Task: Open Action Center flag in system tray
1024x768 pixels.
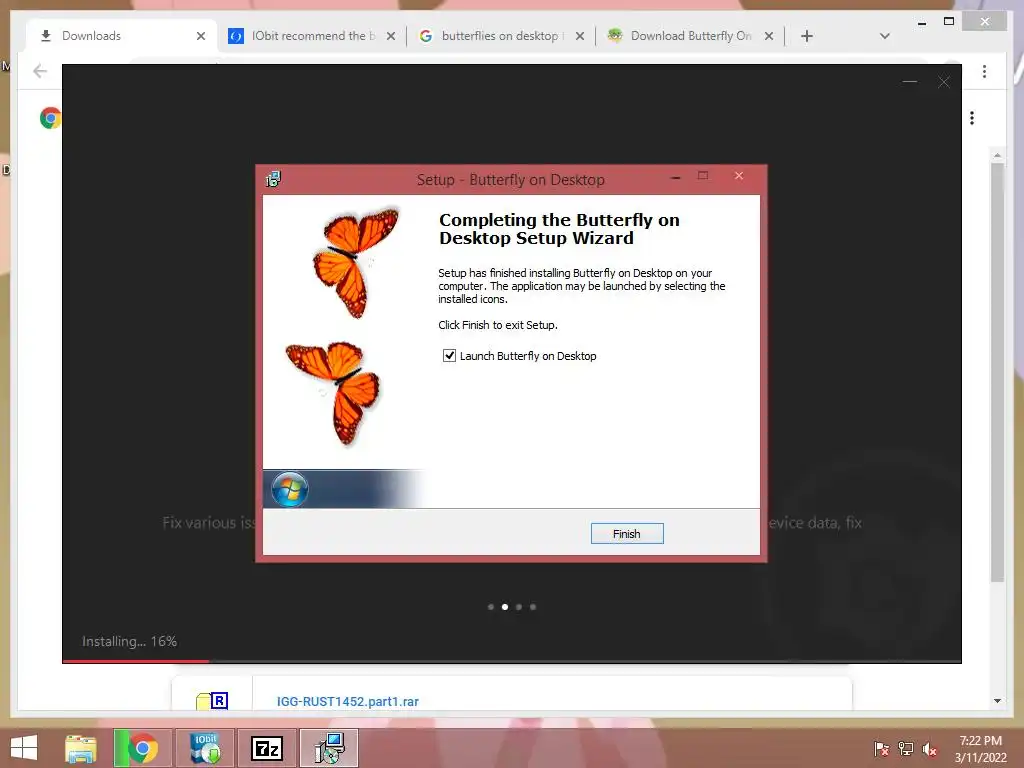Action: point(881,749)
